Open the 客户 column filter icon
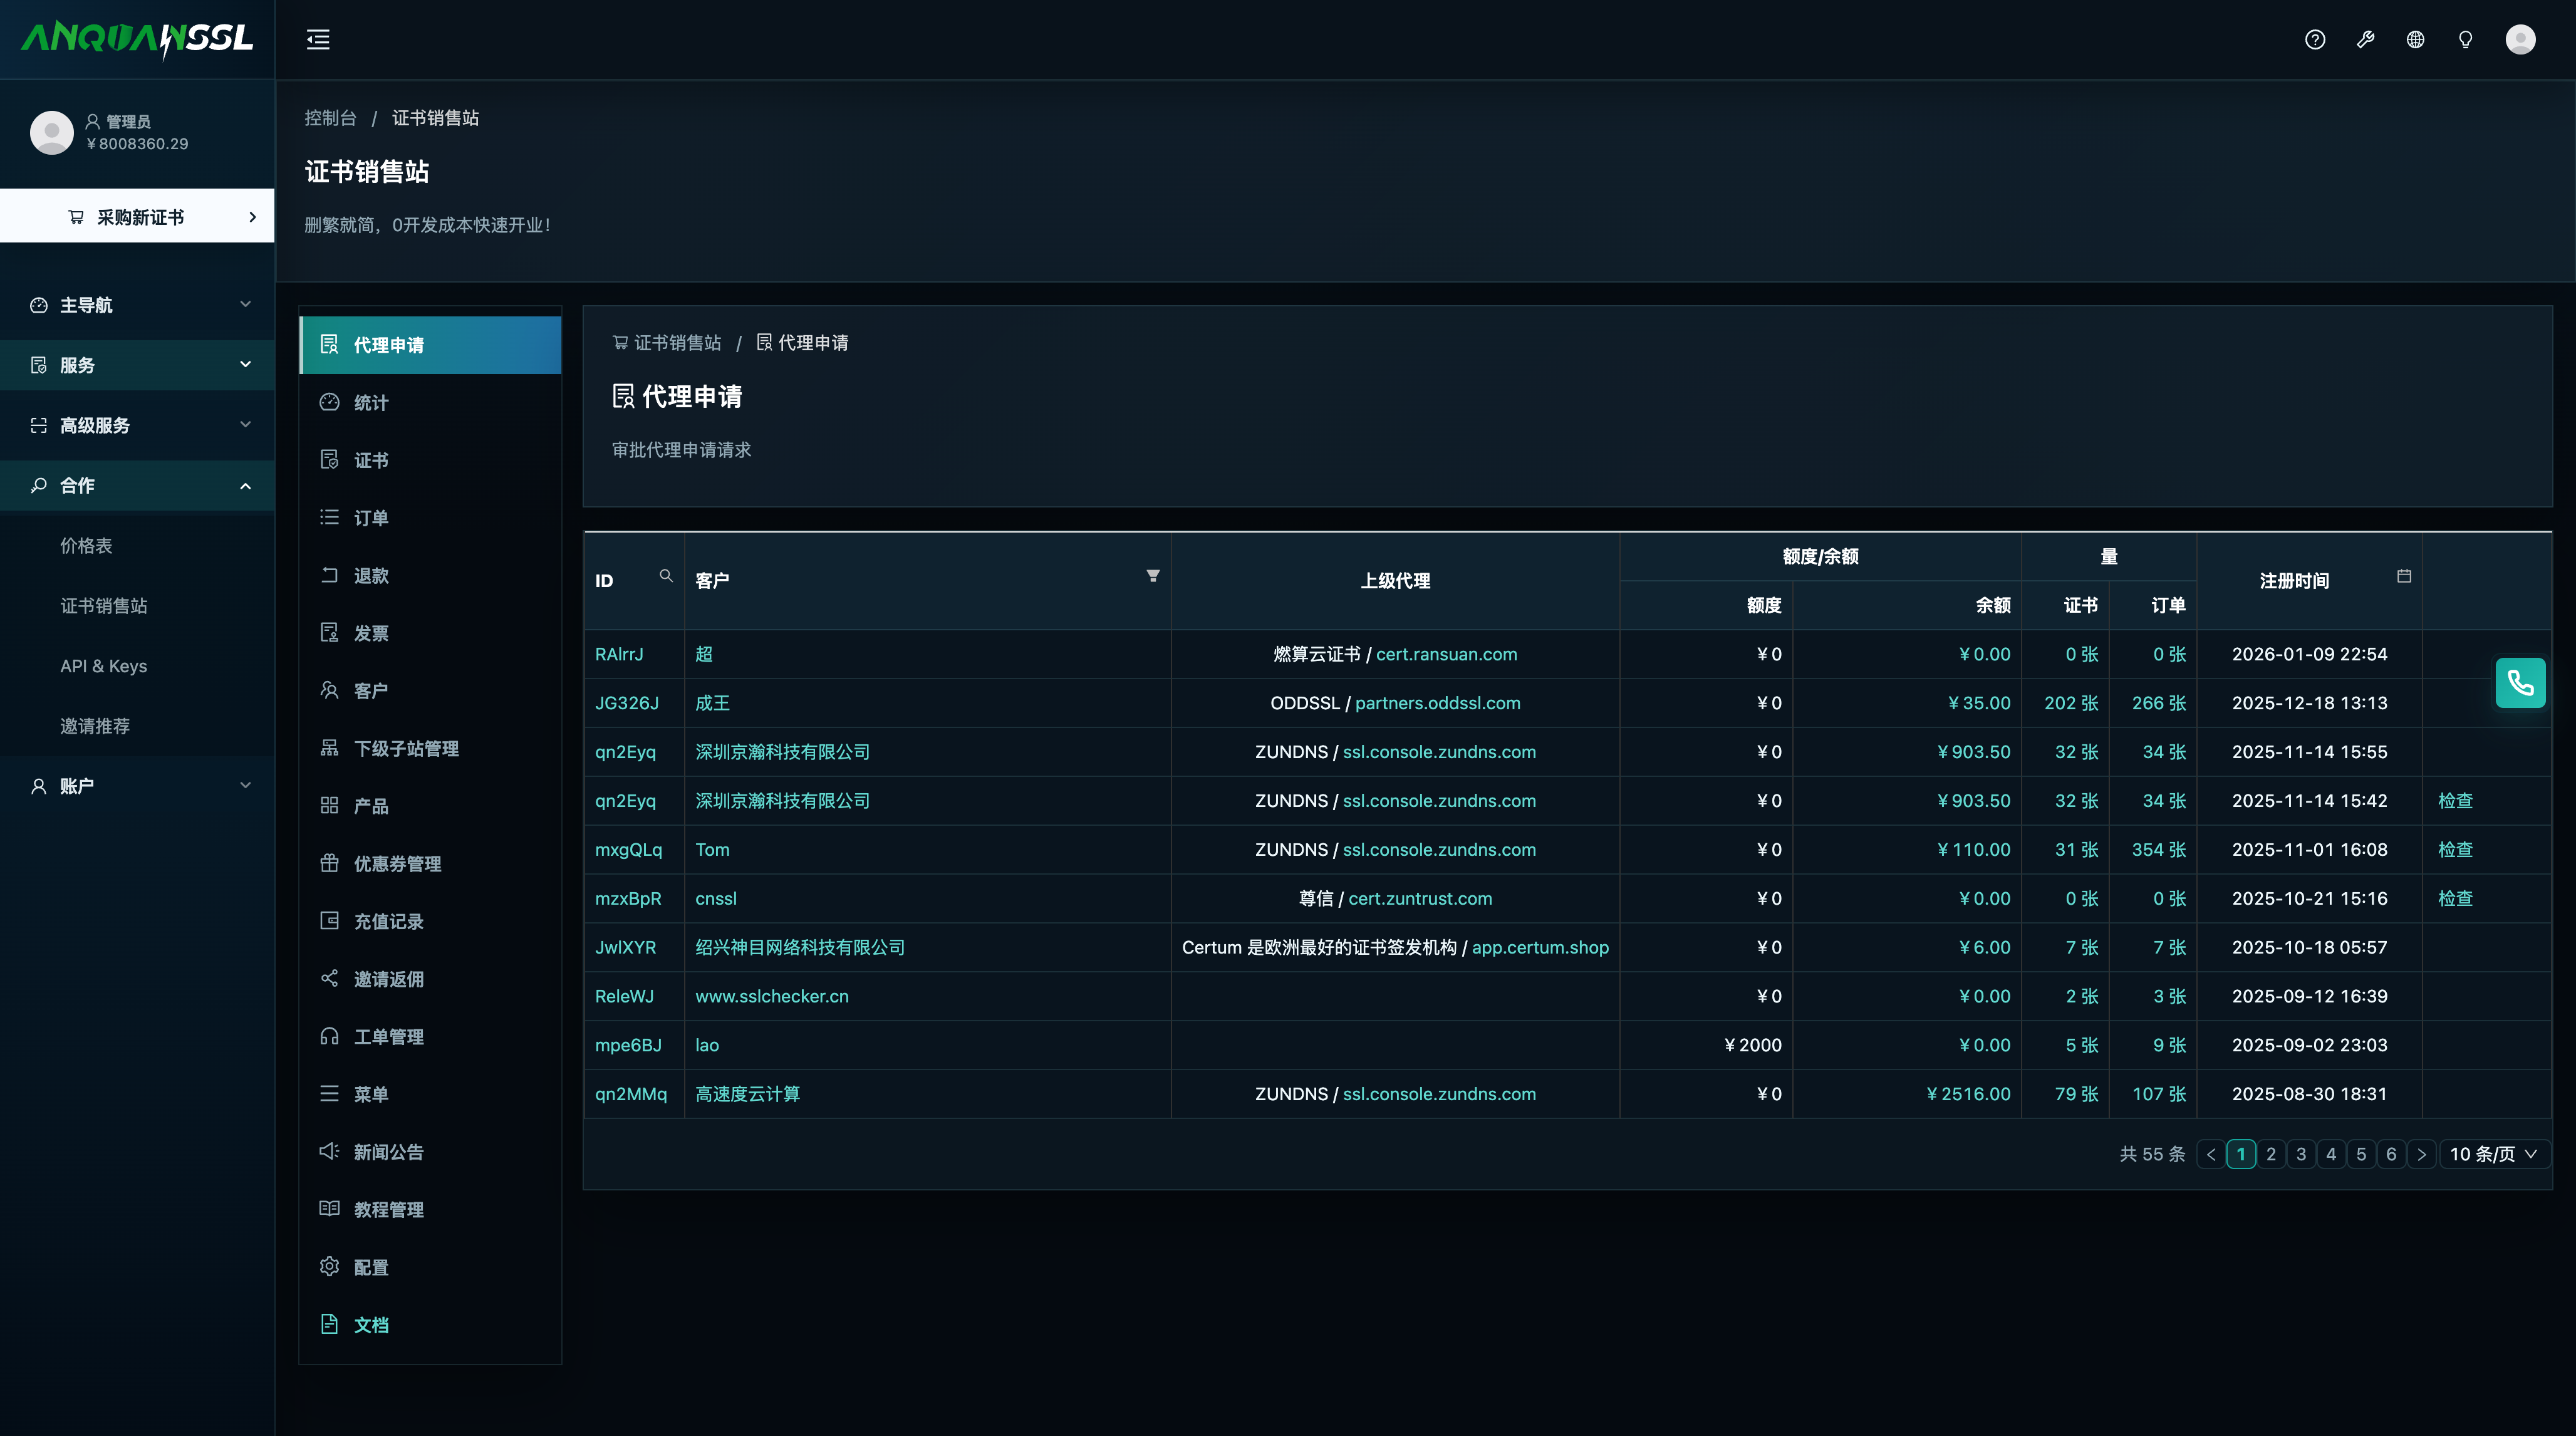Screen dimensions: 2576x1436 tap(1153, 576)
